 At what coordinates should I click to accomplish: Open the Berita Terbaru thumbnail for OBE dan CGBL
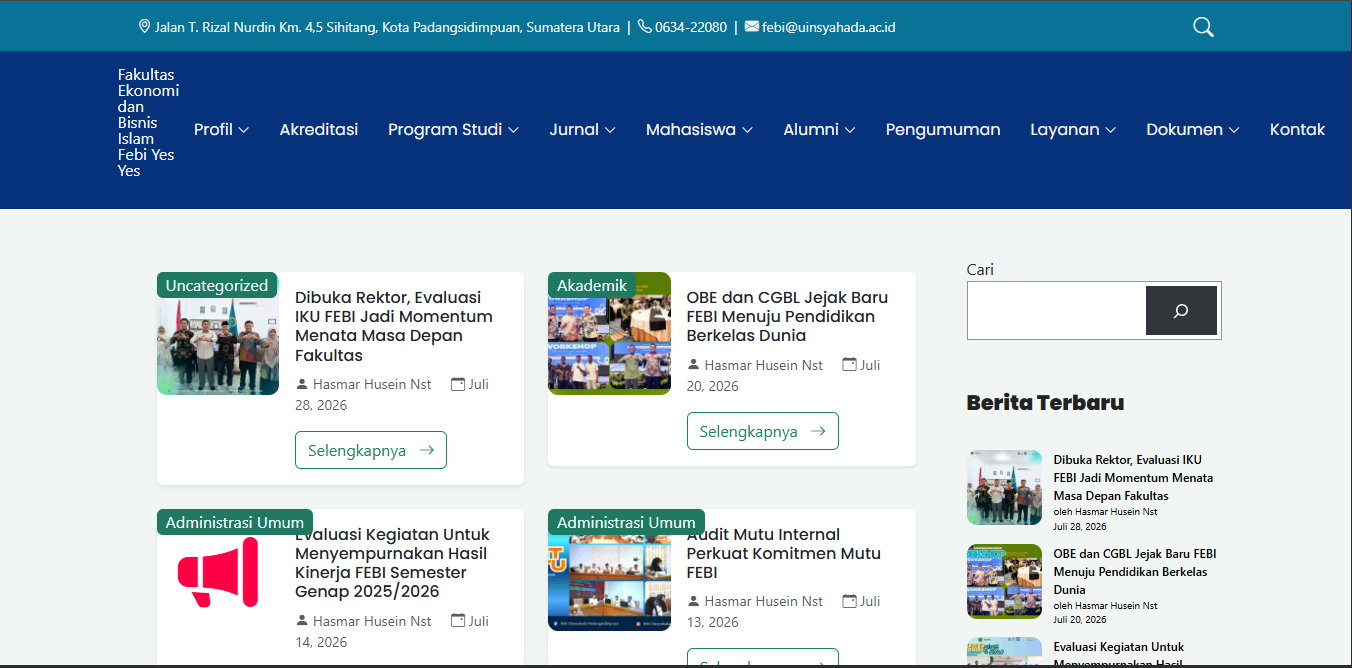(x=1004, y=581)
